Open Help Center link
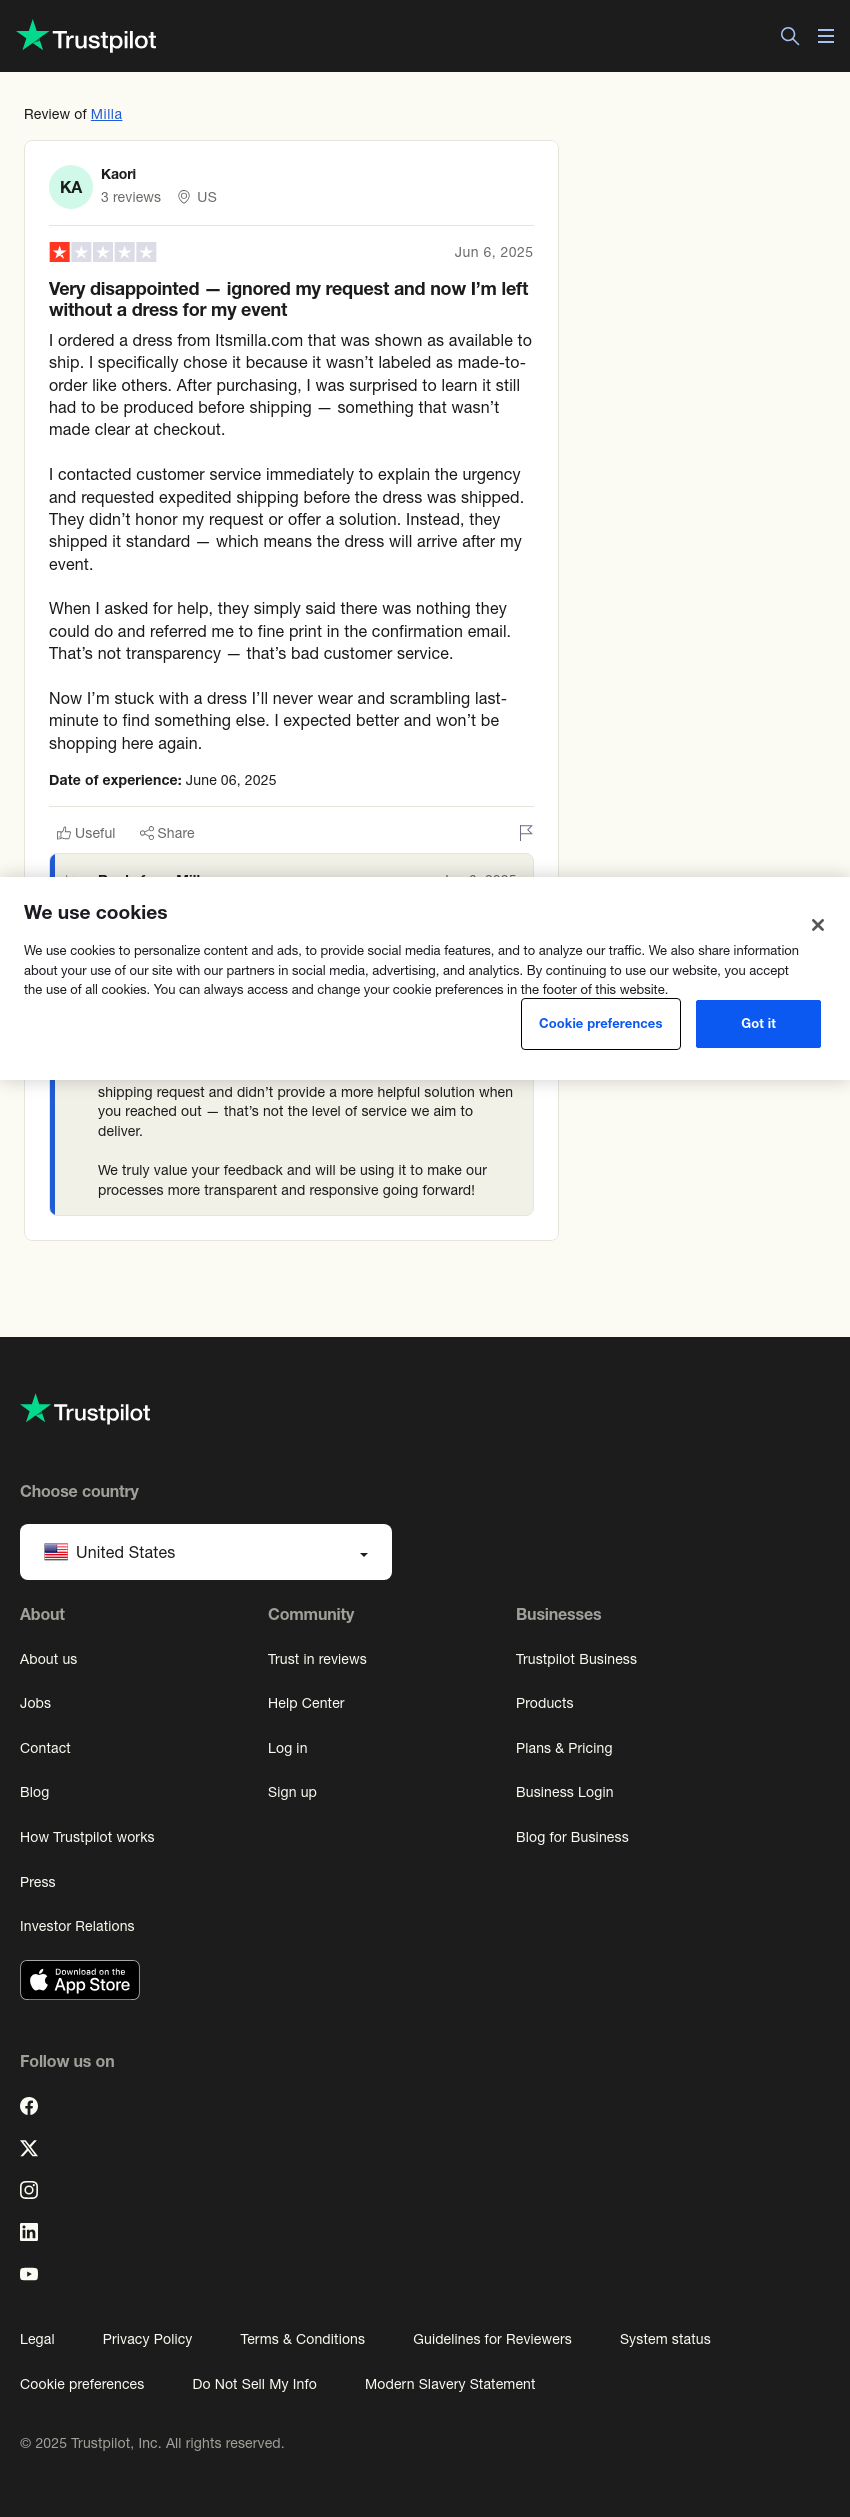 pyautogui.click(x=306, y=1703)
